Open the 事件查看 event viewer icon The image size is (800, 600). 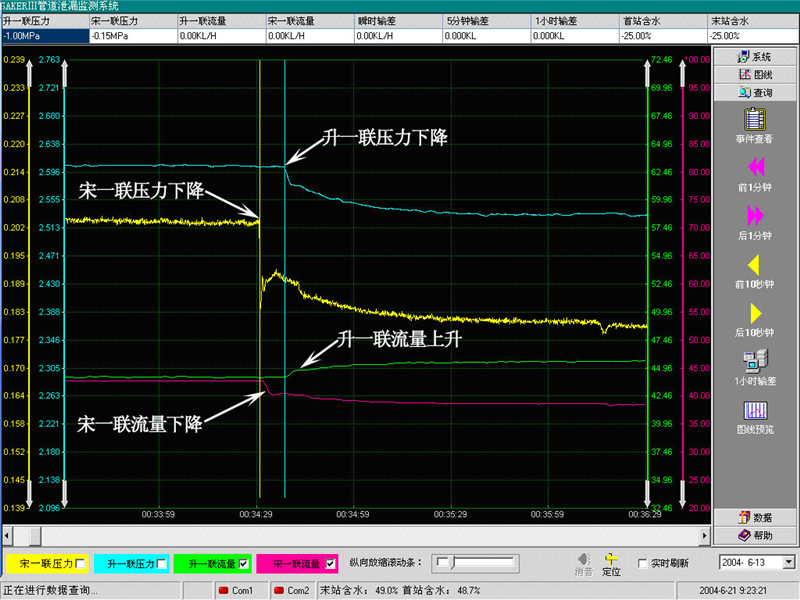[755, 119]
